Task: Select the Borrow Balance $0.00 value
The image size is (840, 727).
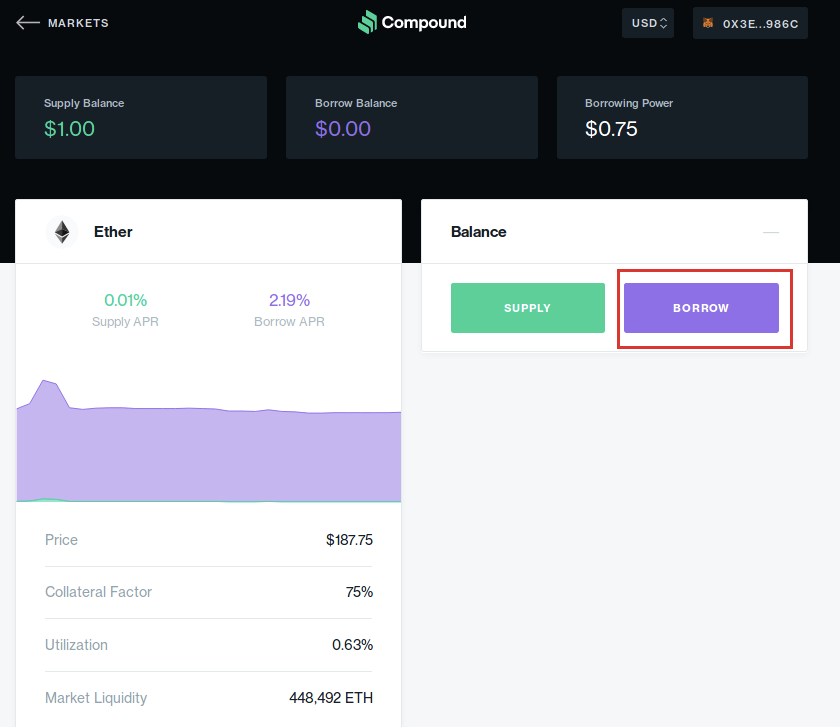Action: tap(343, 129)
